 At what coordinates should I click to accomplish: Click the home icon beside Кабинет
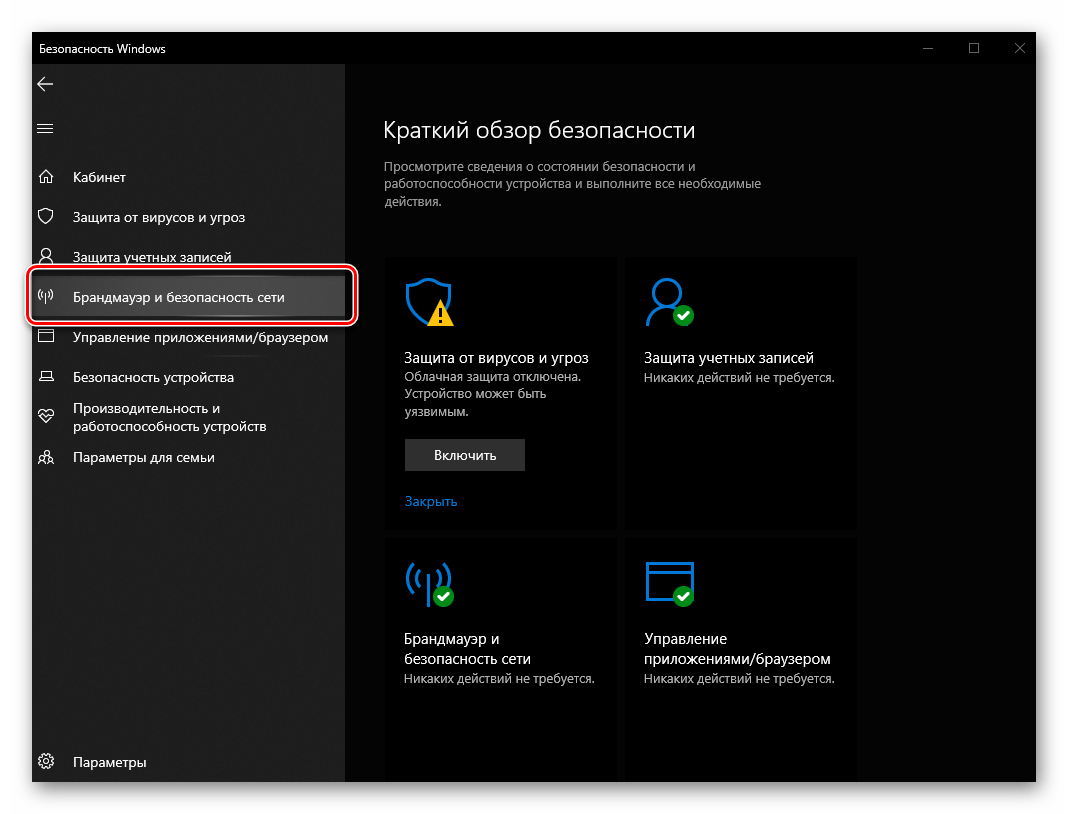(x=46, y=176)
